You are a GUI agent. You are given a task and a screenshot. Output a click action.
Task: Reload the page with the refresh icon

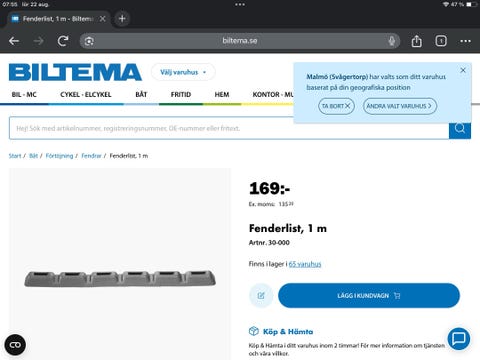(x=63, y=41)
